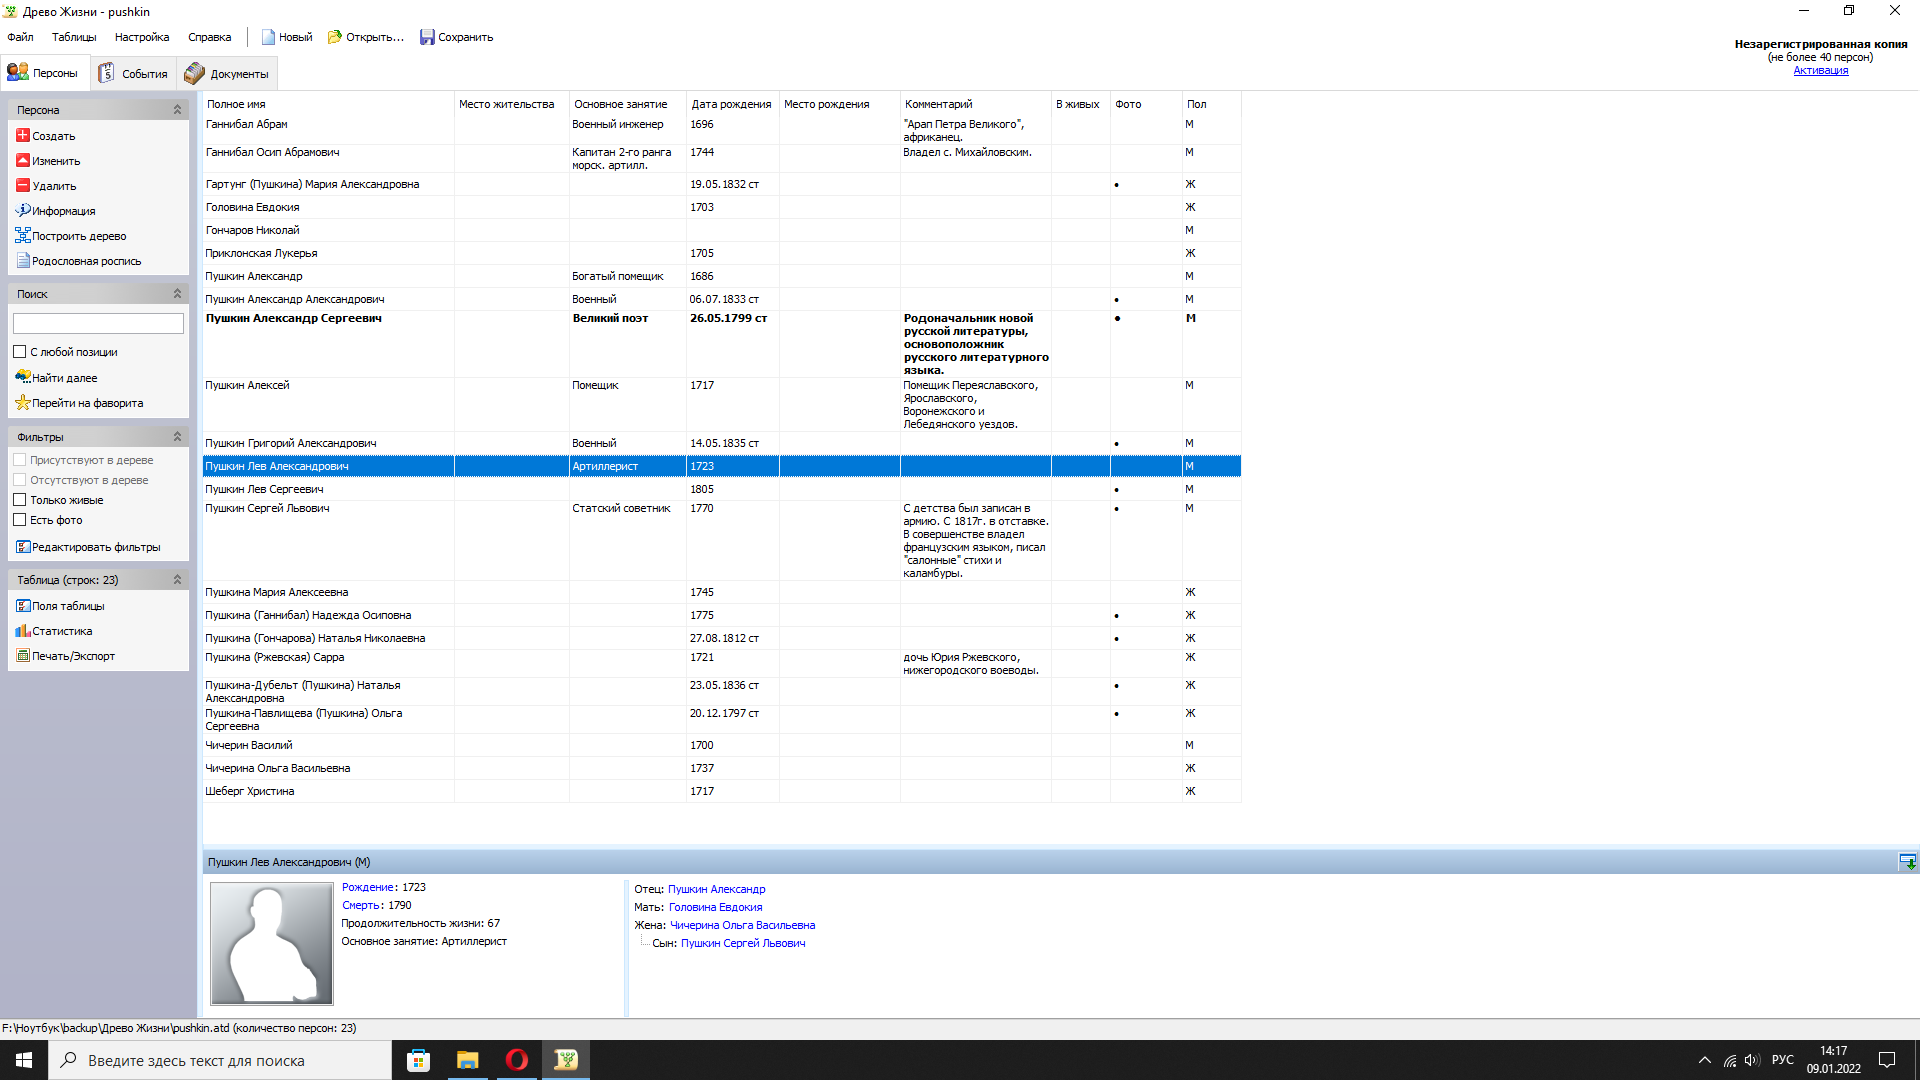Open the notification center icon
The image size is (1920, 1080).
click(1887, 1060)
